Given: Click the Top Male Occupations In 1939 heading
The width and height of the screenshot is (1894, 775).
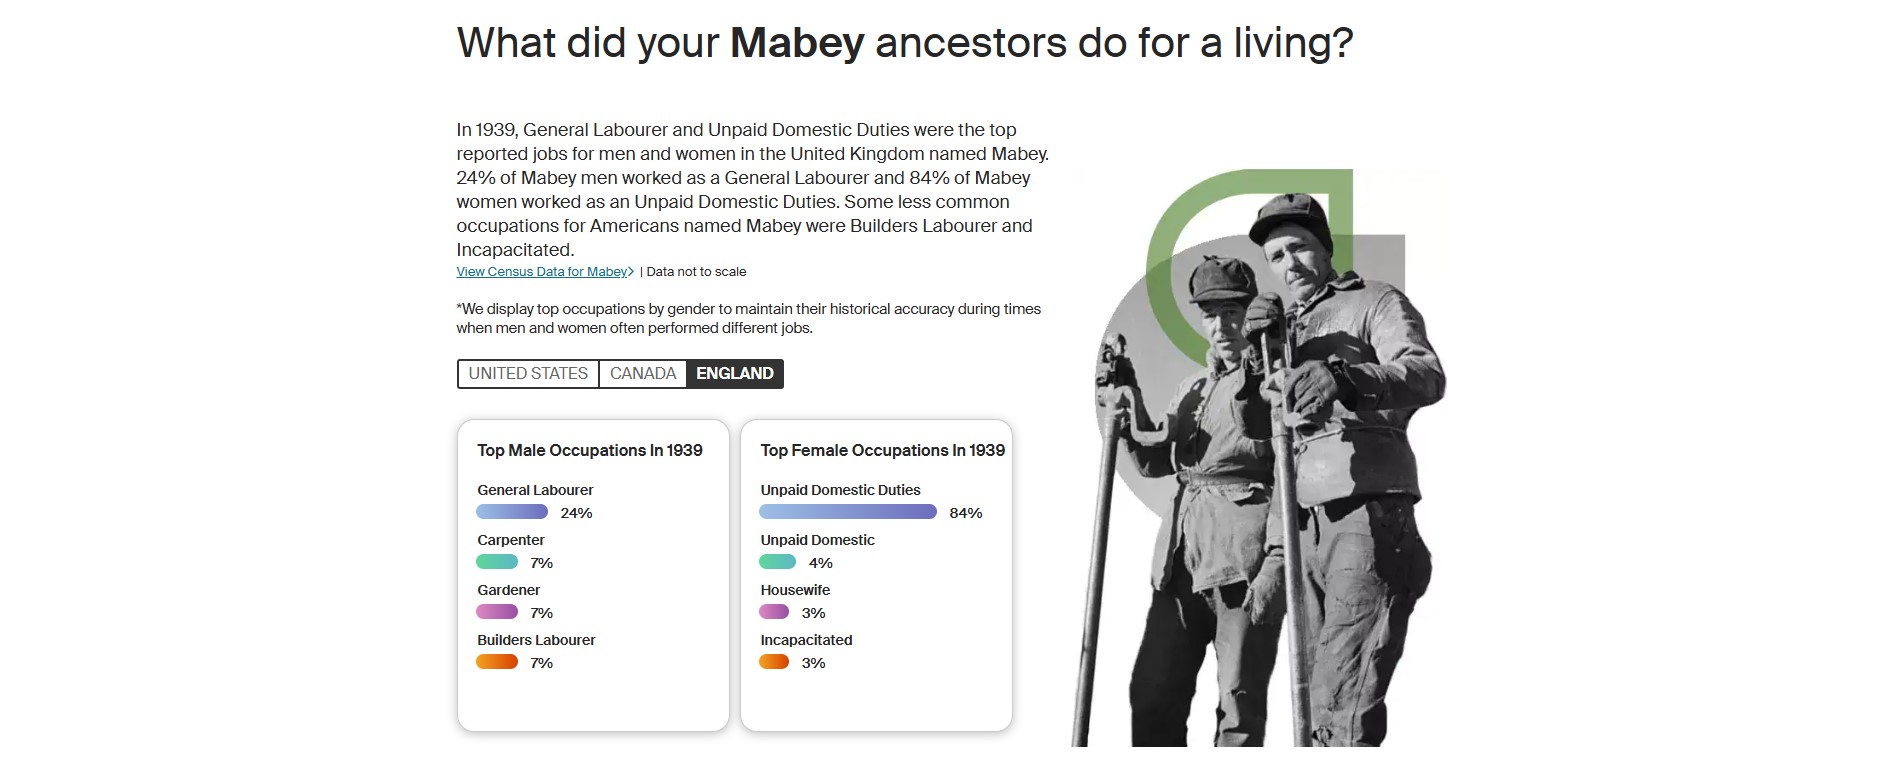Looking at the screenshot, I should coord(590,451).
